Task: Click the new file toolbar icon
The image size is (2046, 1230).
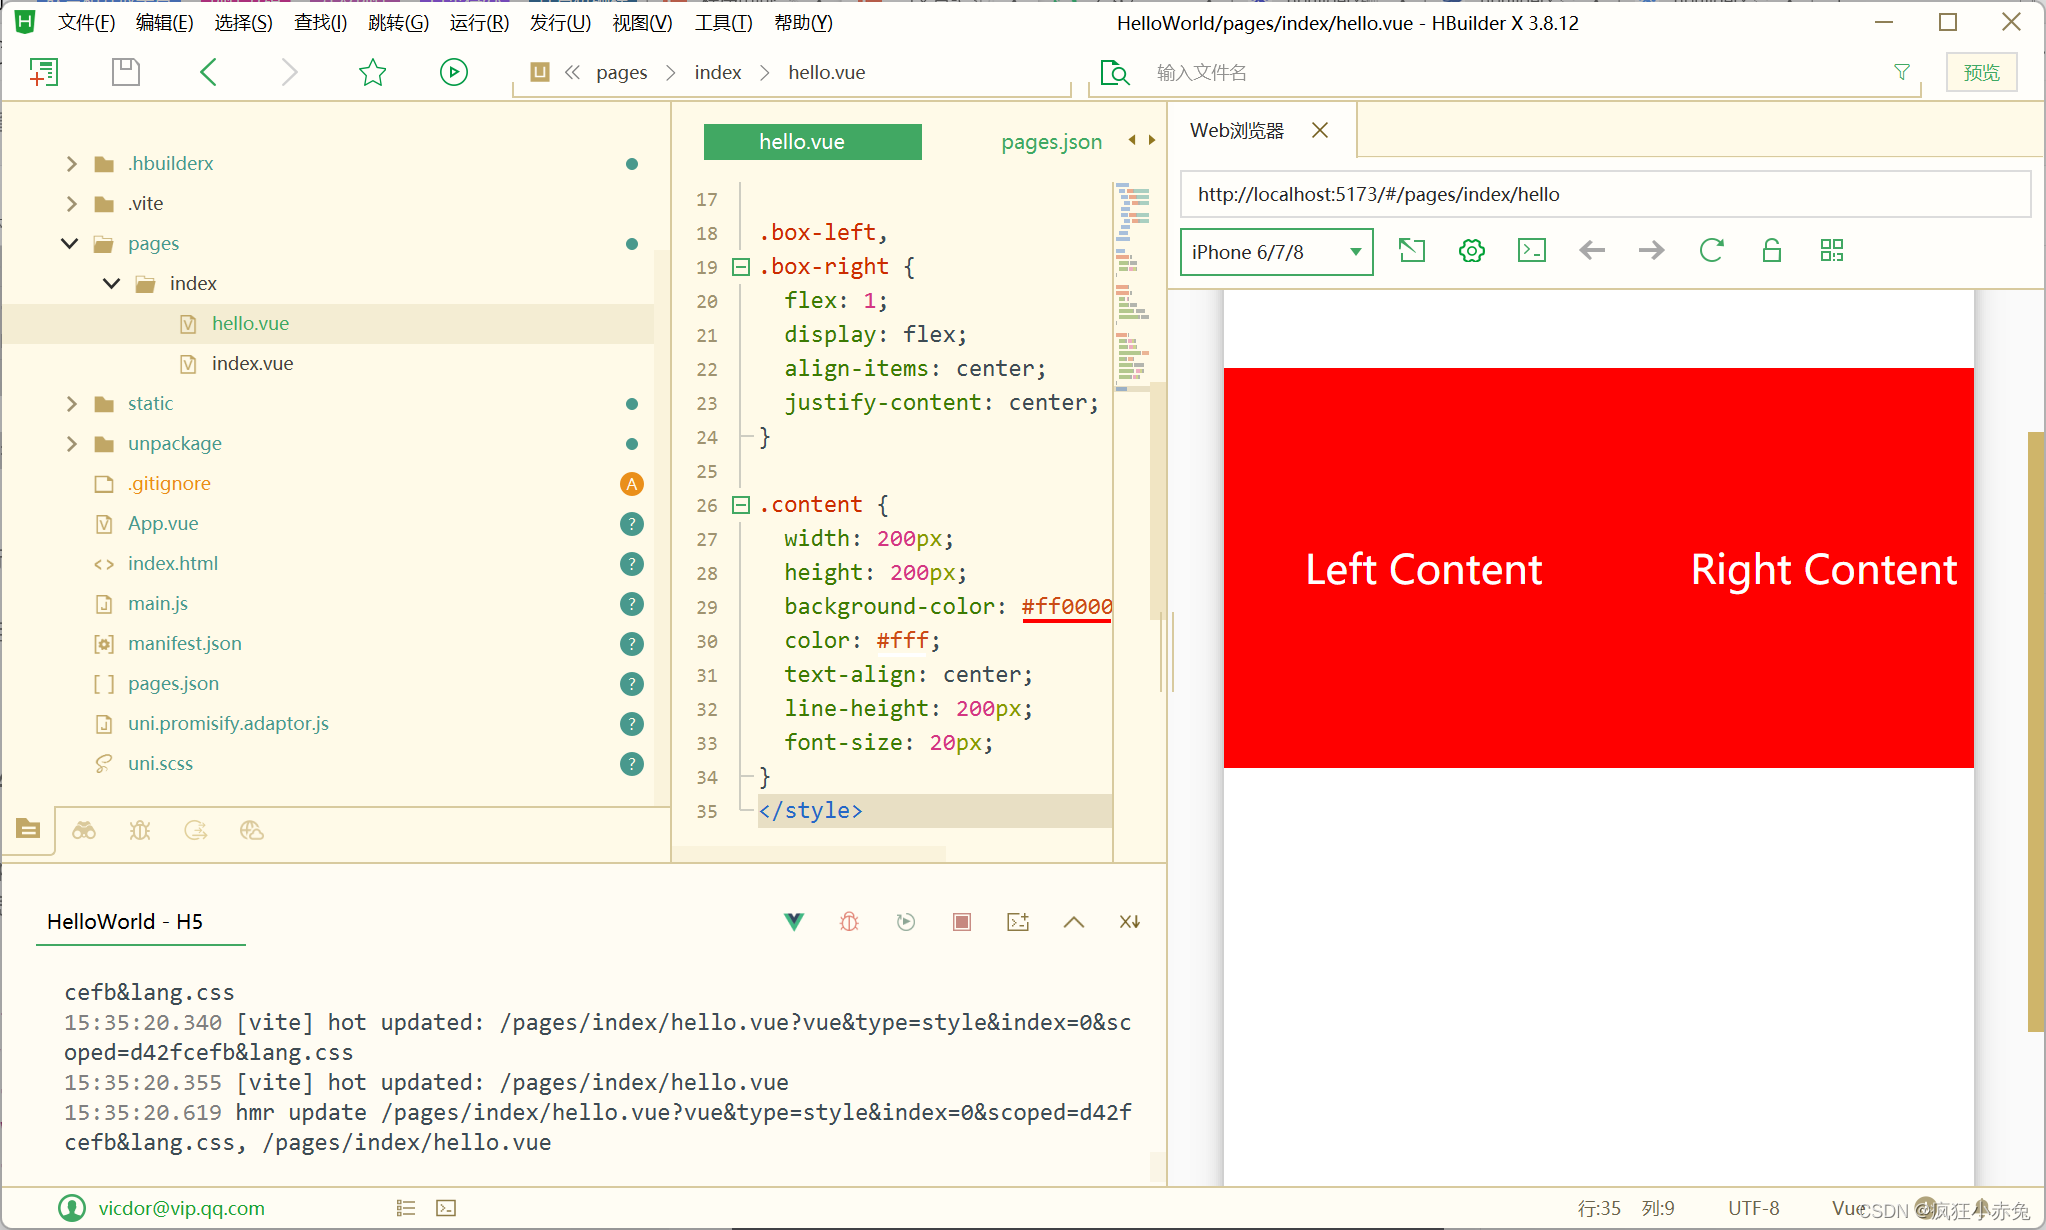Action: coord(44,72)
